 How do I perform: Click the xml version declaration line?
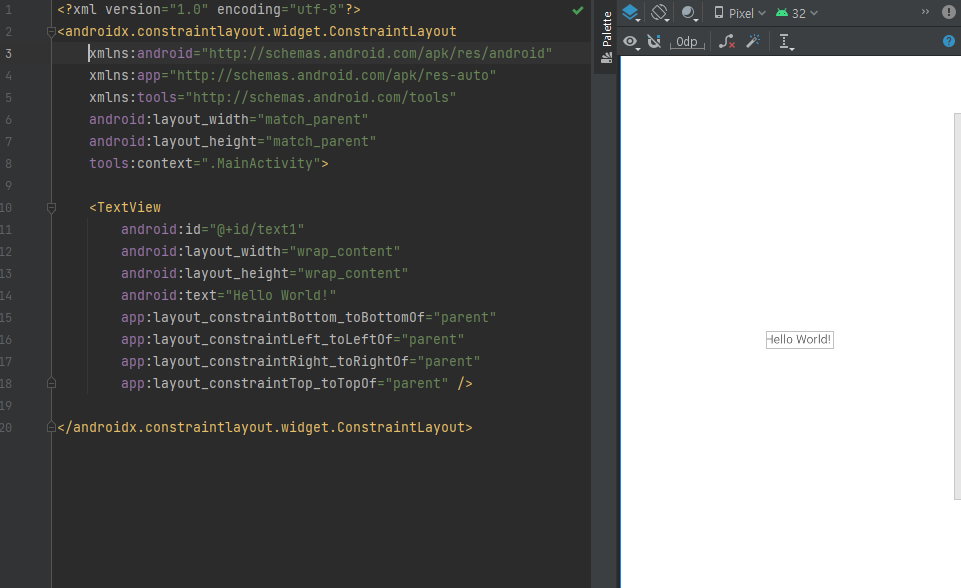(208, 10)
